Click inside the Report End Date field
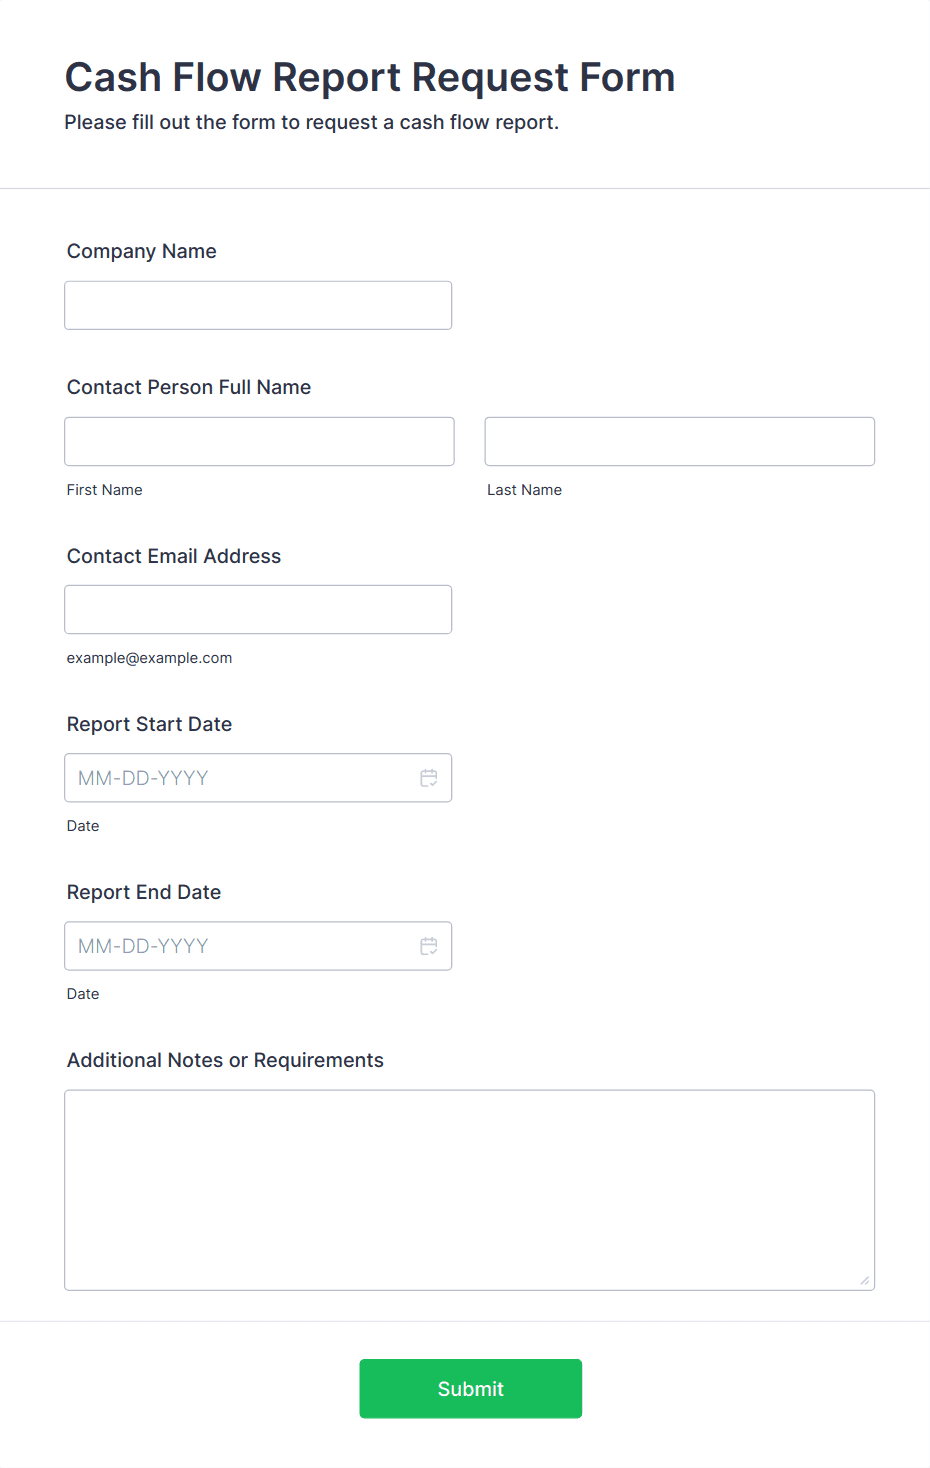The width and height of the screenshot is (930, 1468). tap(240, 946)
